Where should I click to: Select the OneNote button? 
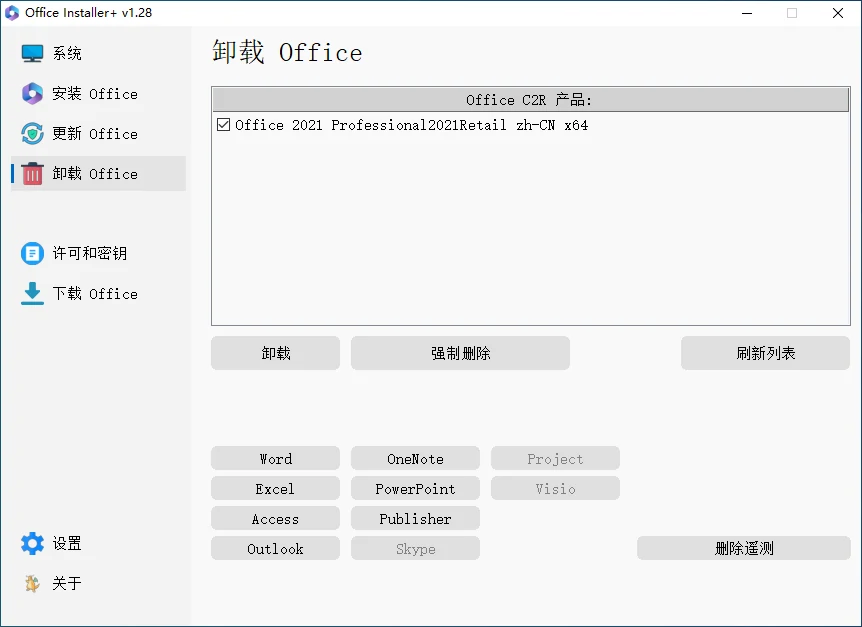point(415,458)
